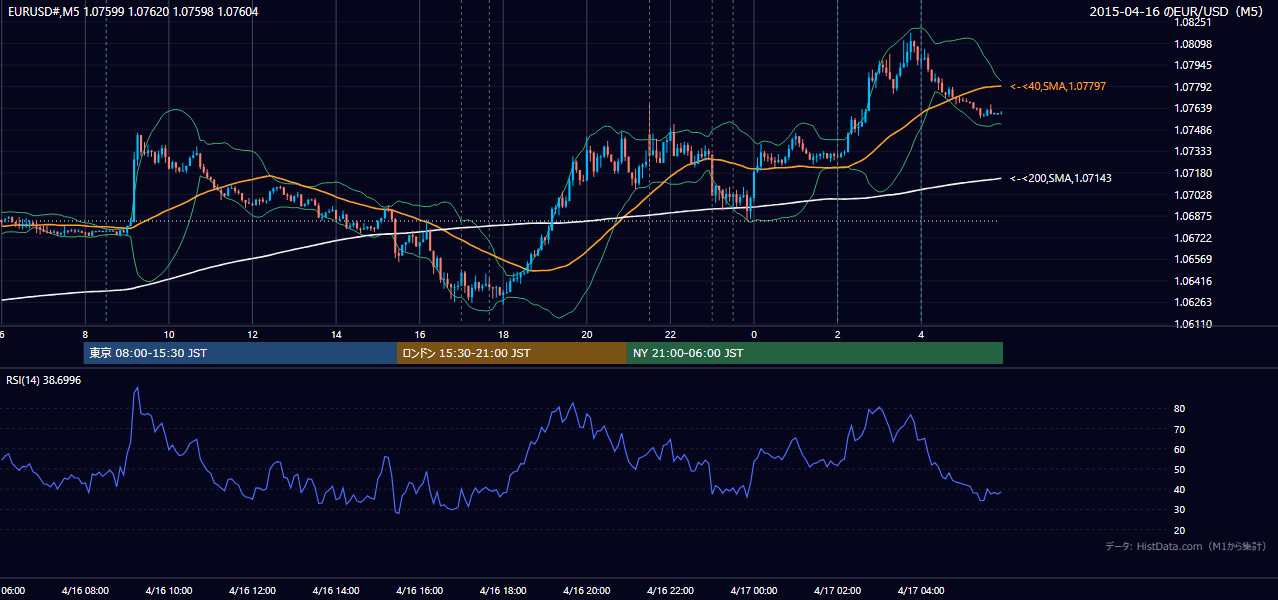
Task: Click price axis value 1.06722
Action: (x=1194, y=239)
